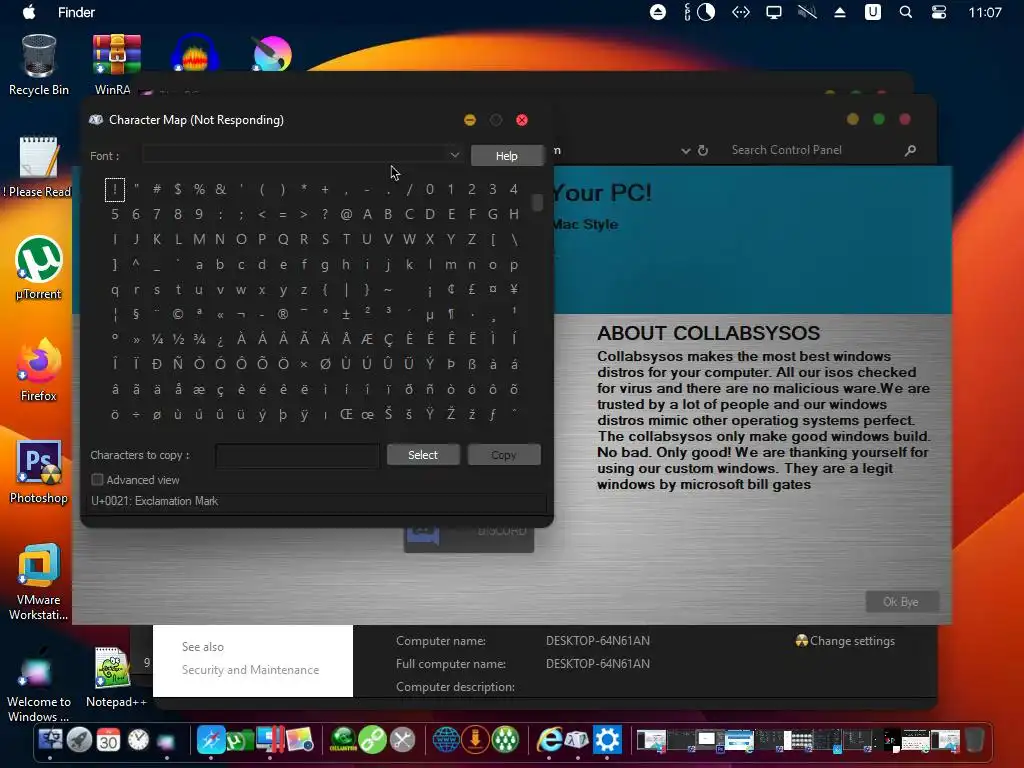Open the green link chain dock icon
The image size is (1024, 768).
point(373,740)
